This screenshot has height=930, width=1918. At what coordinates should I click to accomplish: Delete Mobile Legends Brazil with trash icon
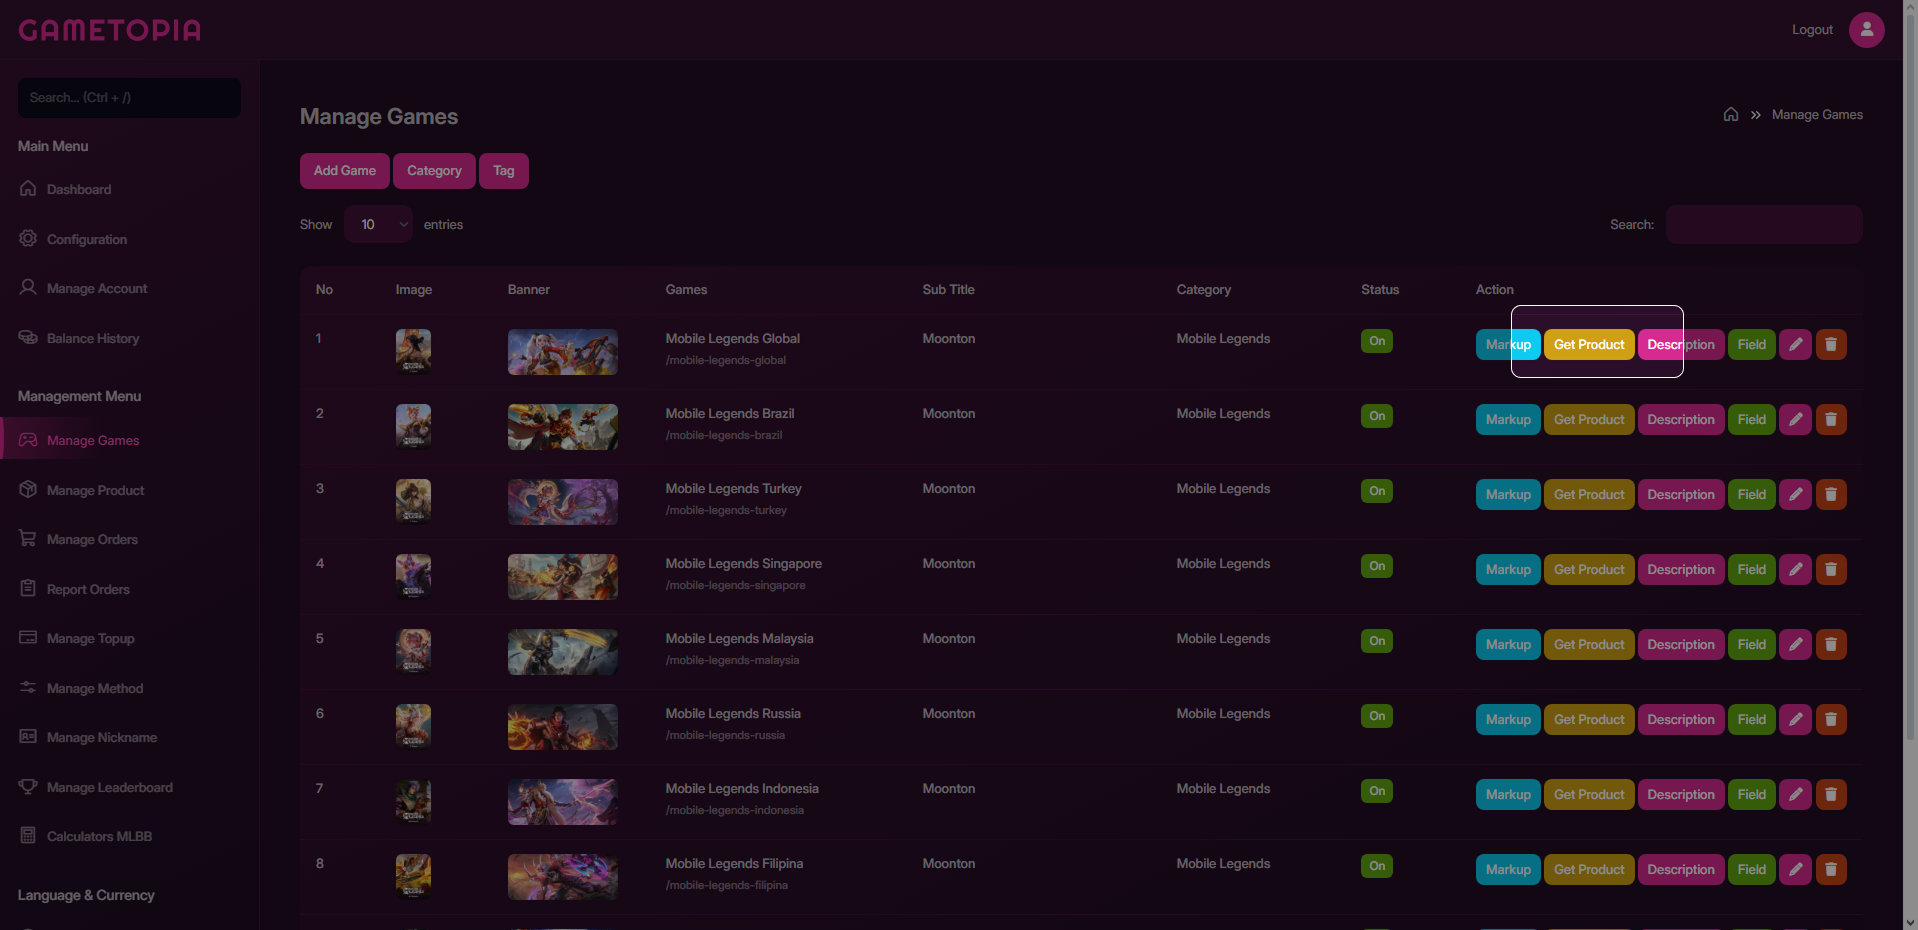[1831, 419]
